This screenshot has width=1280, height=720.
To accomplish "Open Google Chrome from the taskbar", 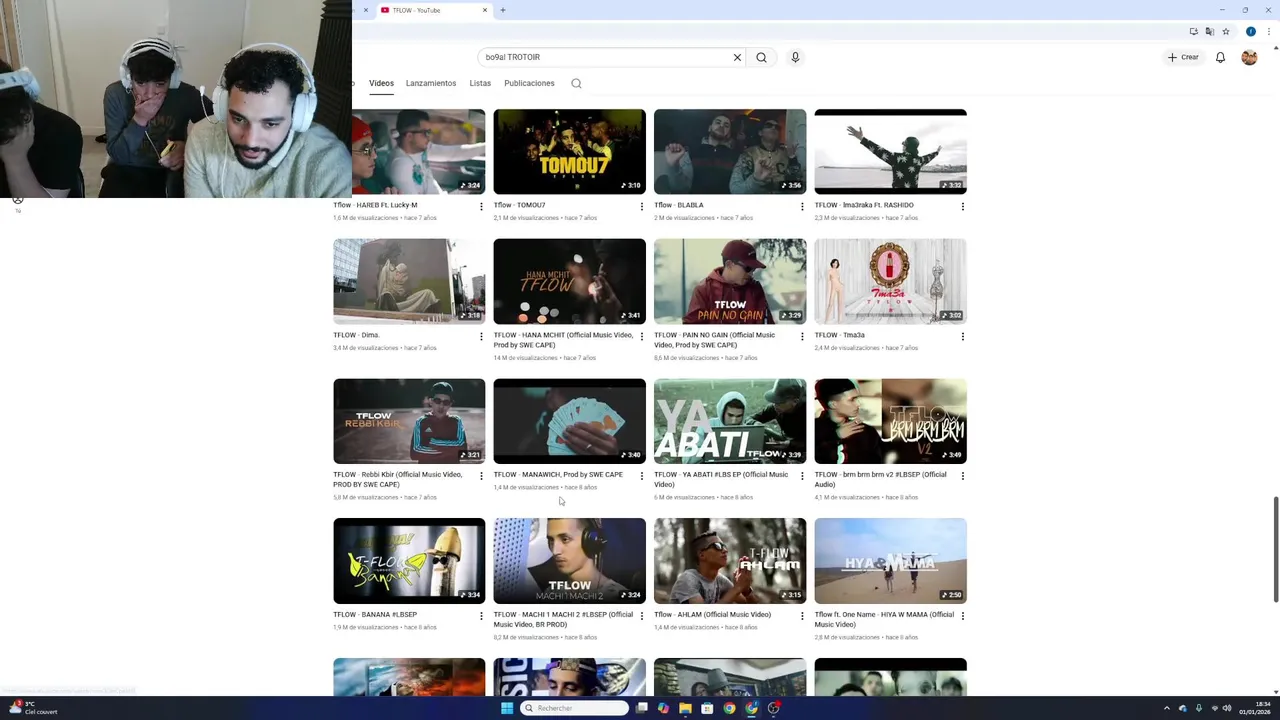I will [x=729, y=708].
